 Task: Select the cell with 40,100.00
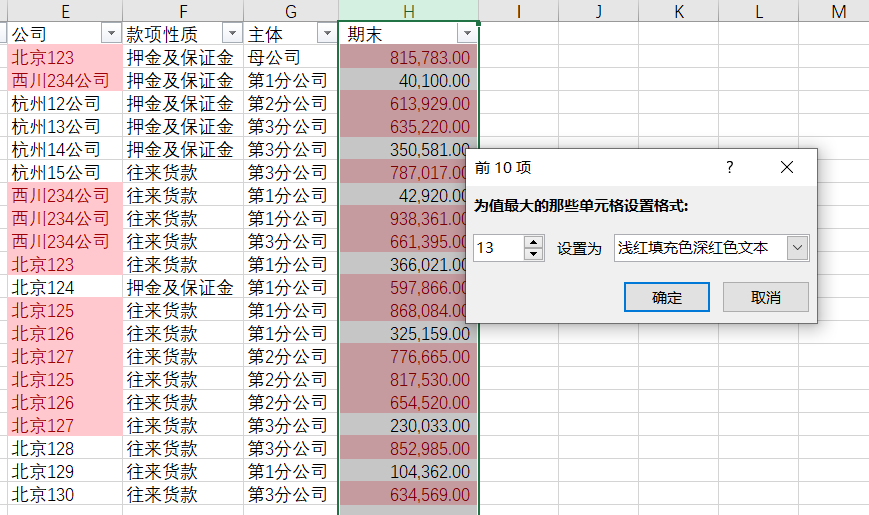coord(408,80)
